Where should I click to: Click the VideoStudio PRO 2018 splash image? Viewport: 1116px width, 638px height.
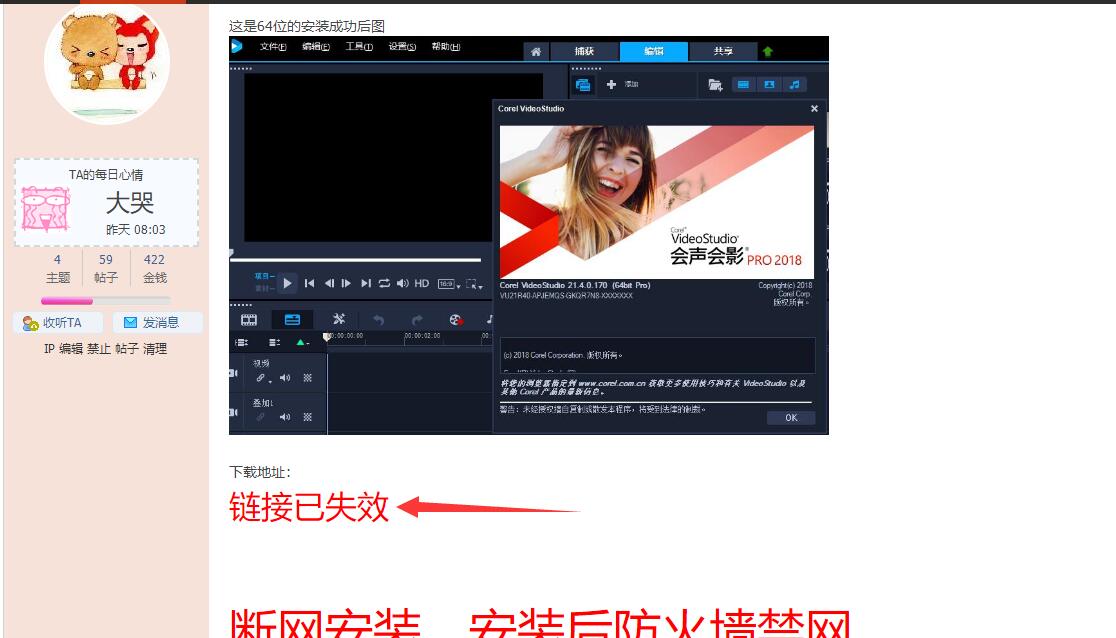[657, 202]
